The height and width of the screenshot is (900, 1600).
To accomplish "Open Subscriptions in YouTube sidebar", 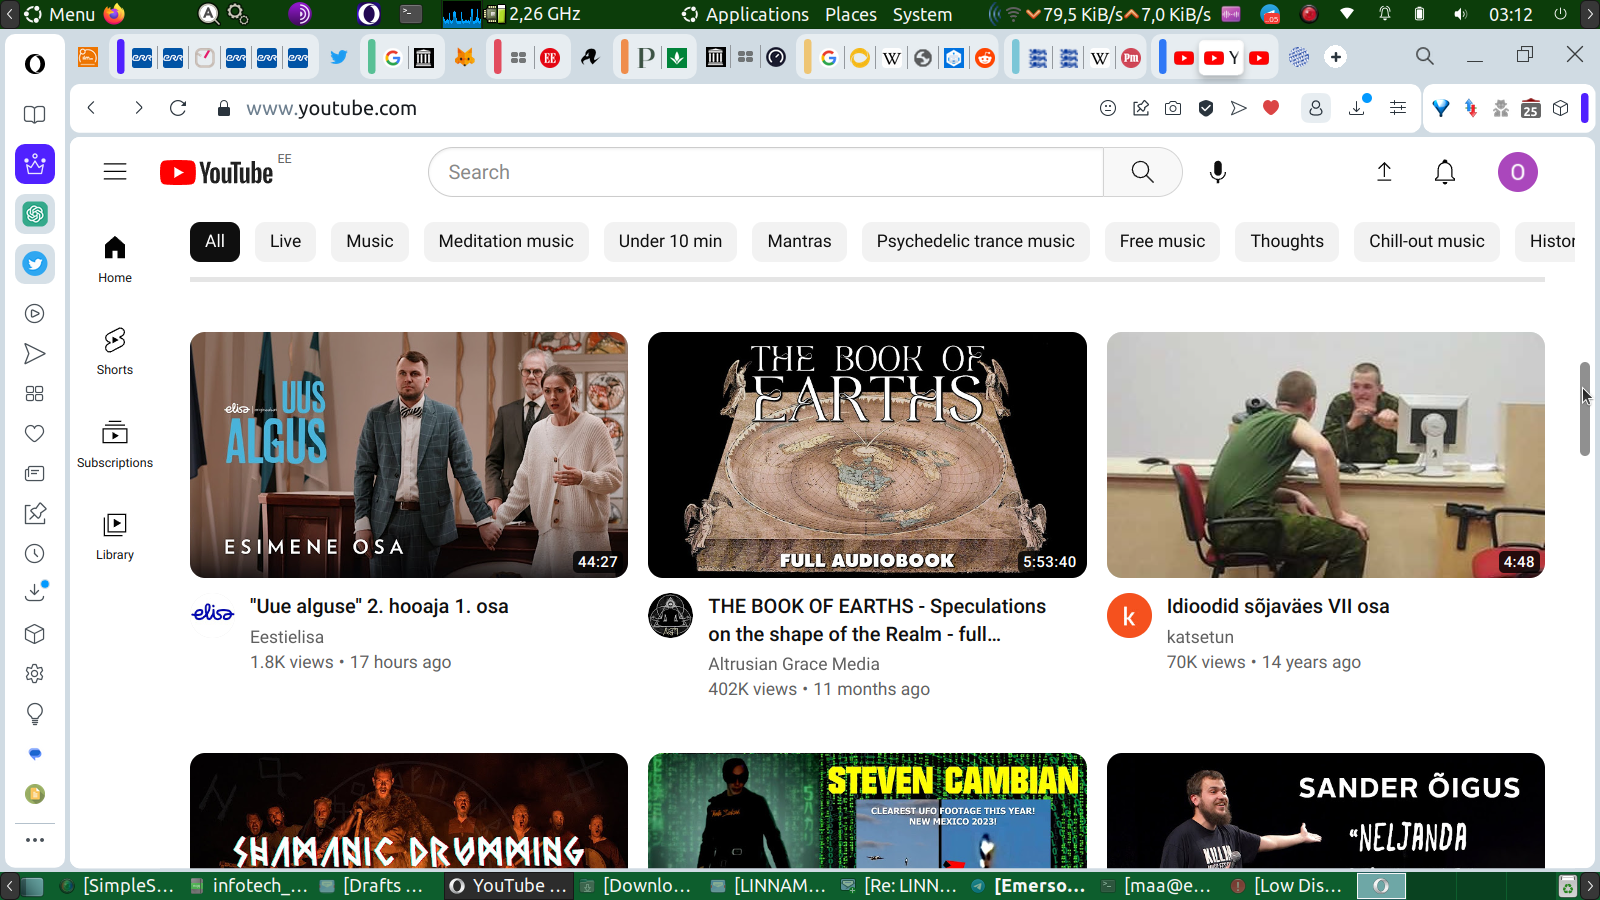I will pyautogui.click(x=115, y=444).
